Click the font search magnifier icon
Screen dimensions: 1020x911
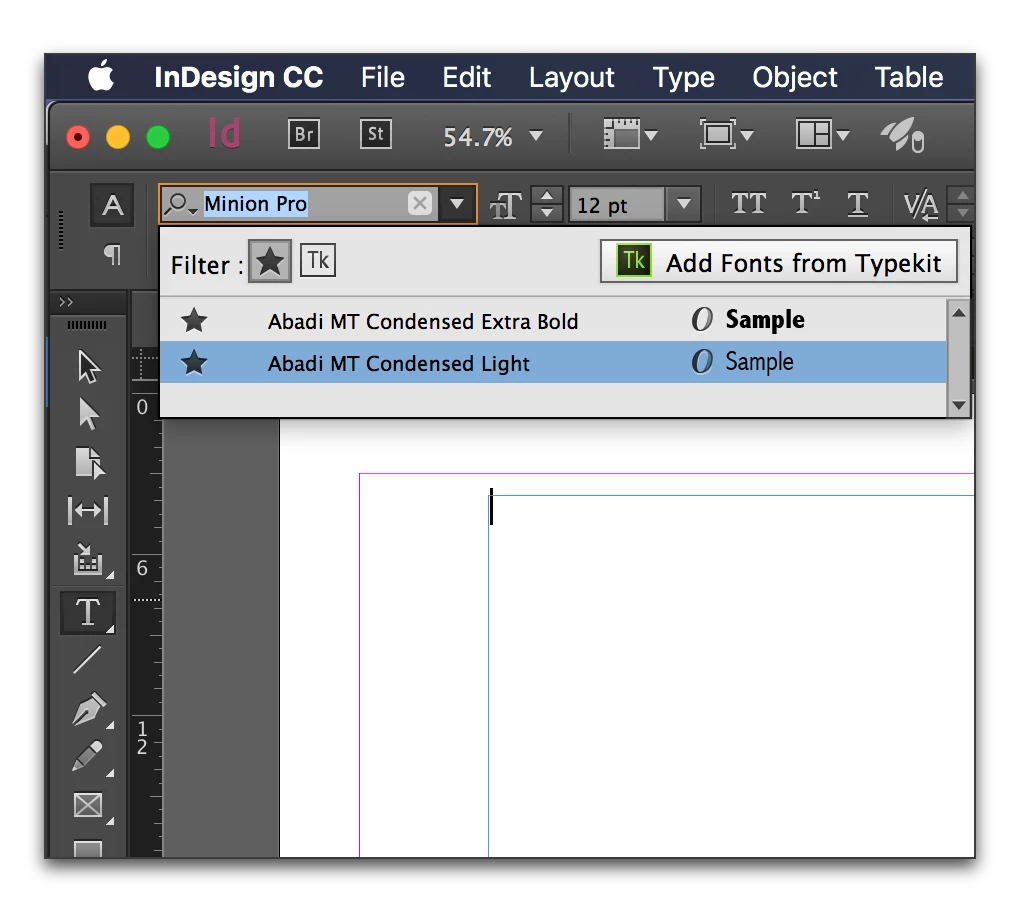[180, 204]
